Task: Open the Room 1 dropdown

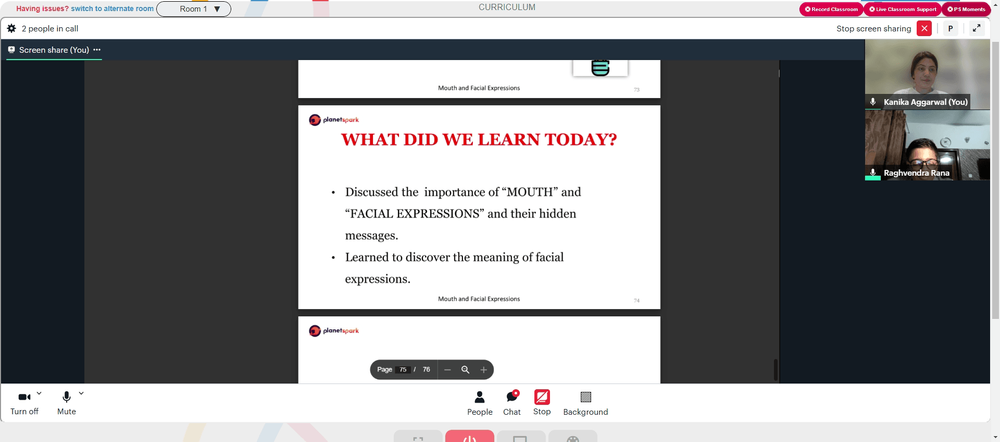Action: point(194,9)
